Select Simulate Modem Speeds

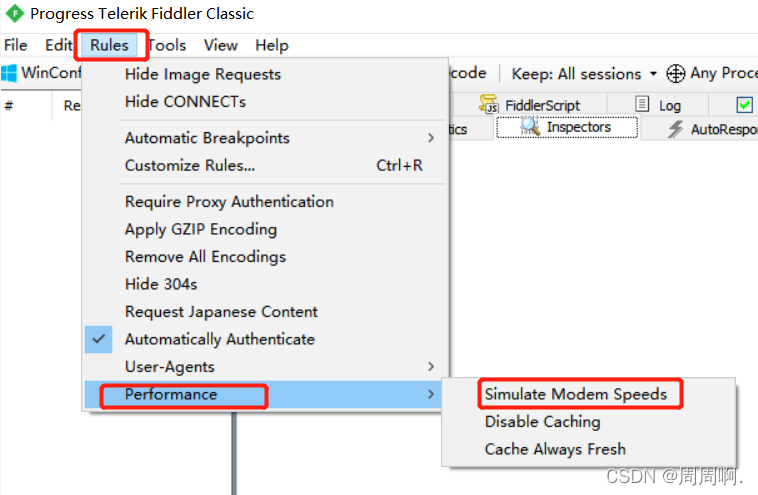pos(576,394)
